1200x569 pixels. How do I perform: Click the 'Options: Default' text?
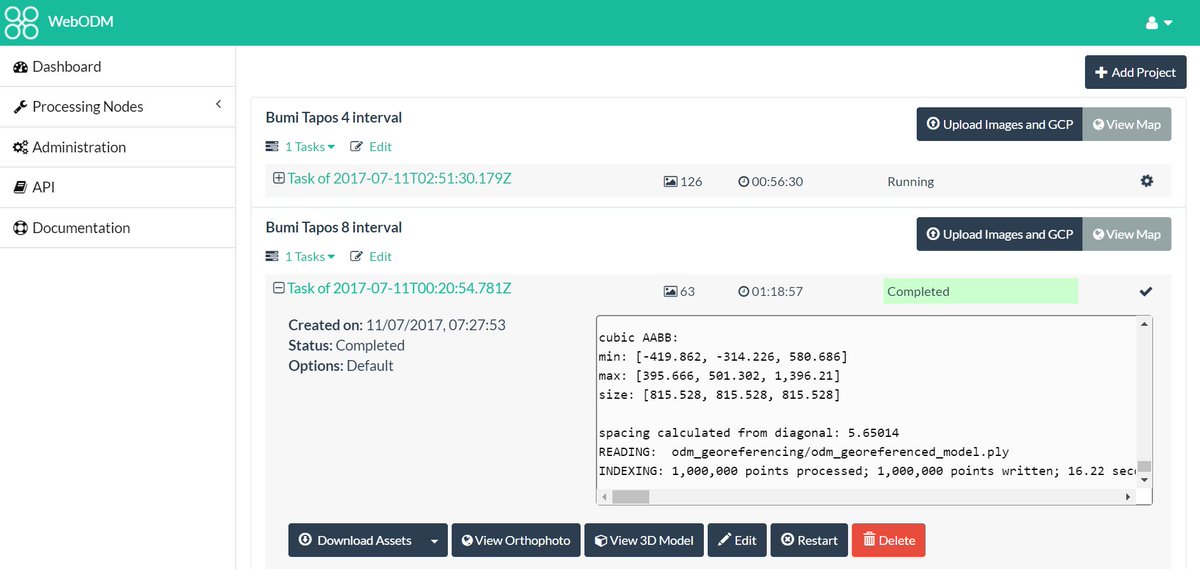click(x=341, y=366)
